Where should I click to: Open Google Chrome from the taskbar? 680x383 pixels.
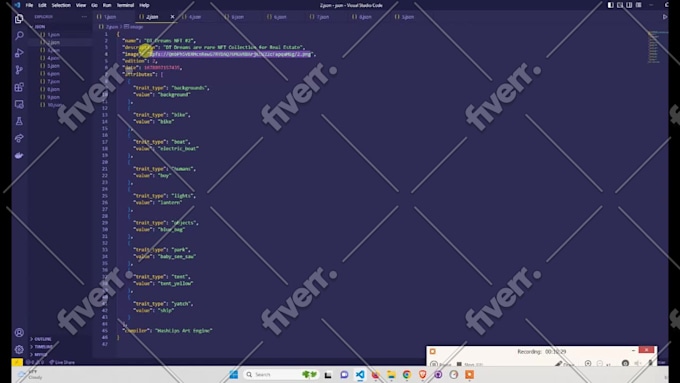coord(407,374)
